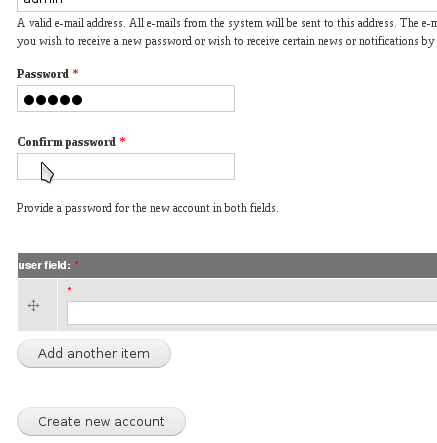The image size is (437, 443).
Task: Click the Provide a password description text
Action: pyautogui.click(x=148, y=208)
